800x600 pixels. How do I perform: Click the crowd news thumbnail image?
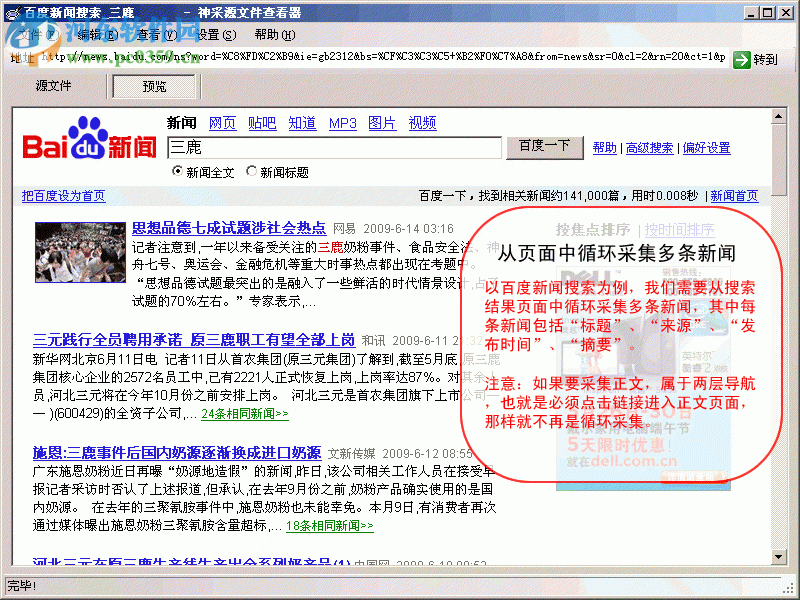80,252
